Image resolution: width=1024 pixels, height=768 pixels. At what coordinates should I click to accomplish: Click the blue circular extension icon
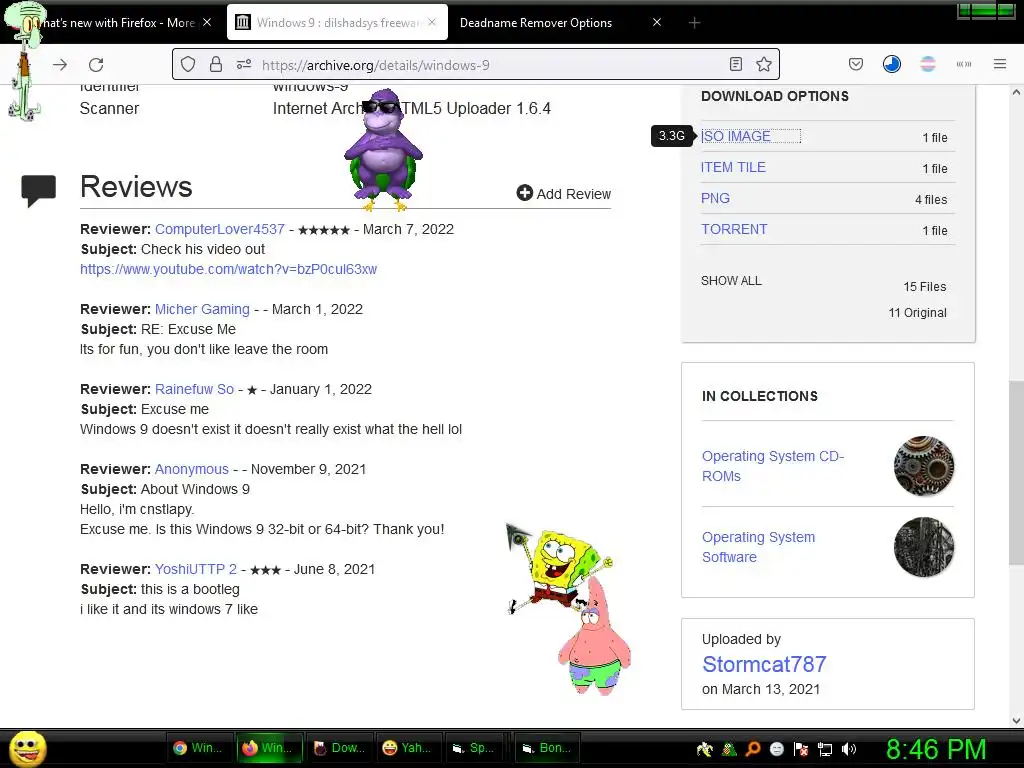[891, 64]
